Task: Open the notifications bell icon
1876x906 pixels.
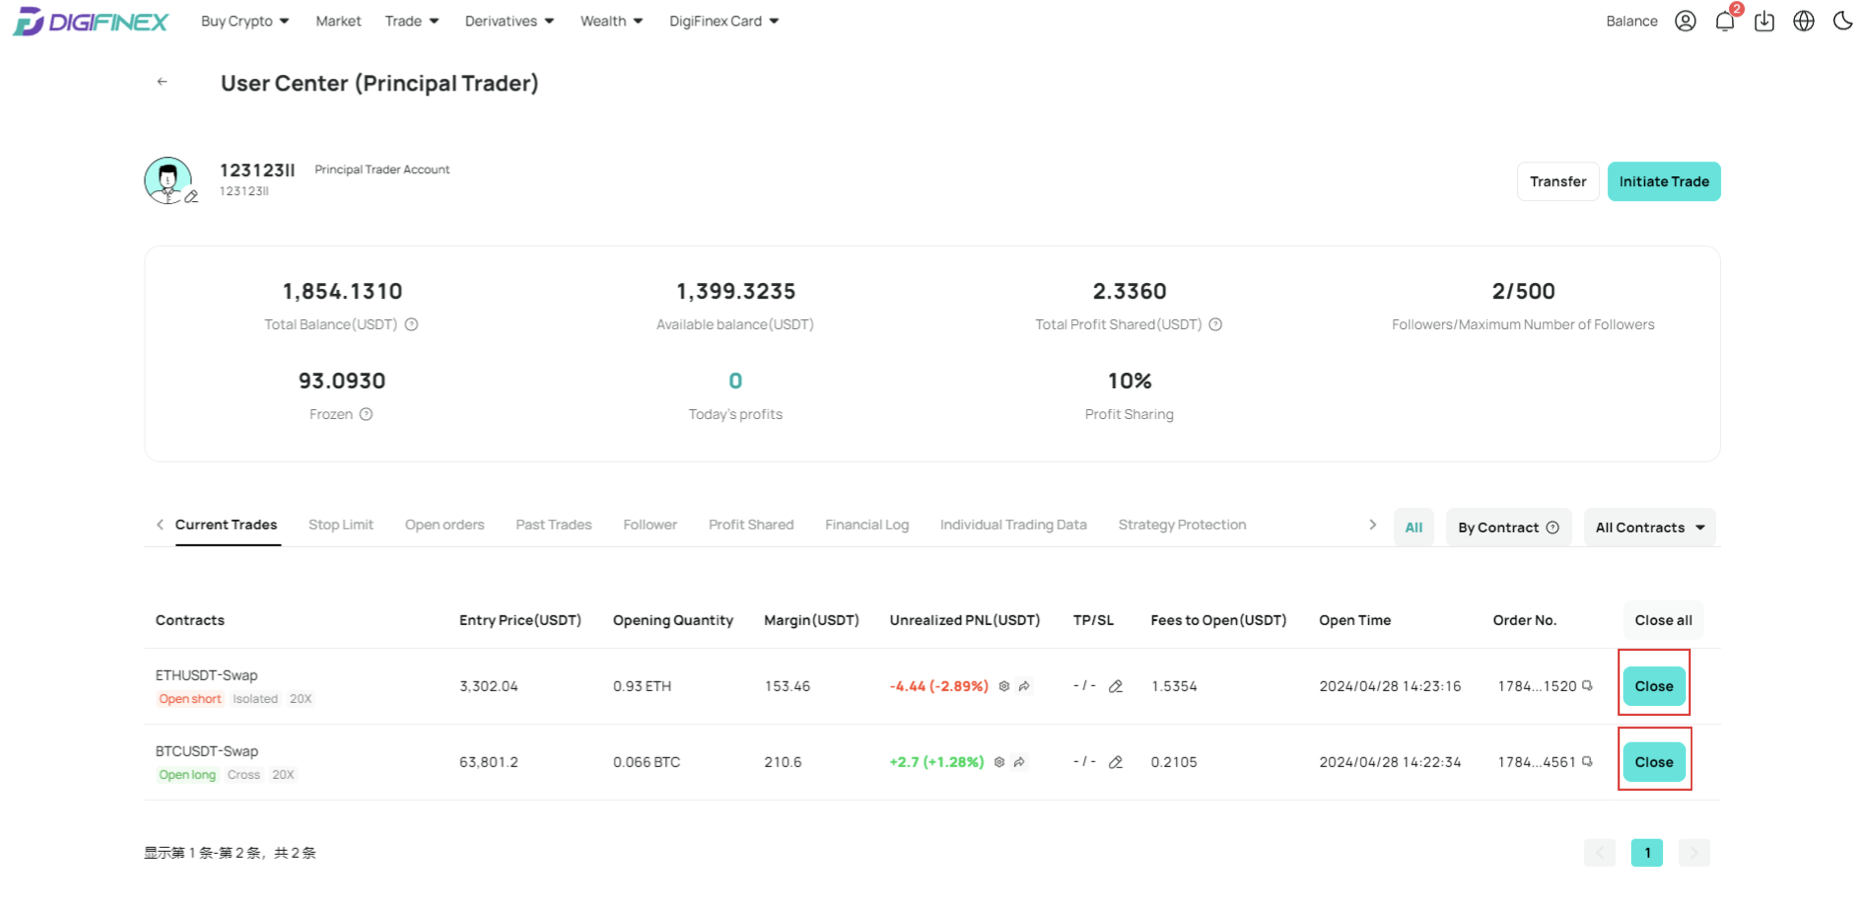Action: point(1725,21)
